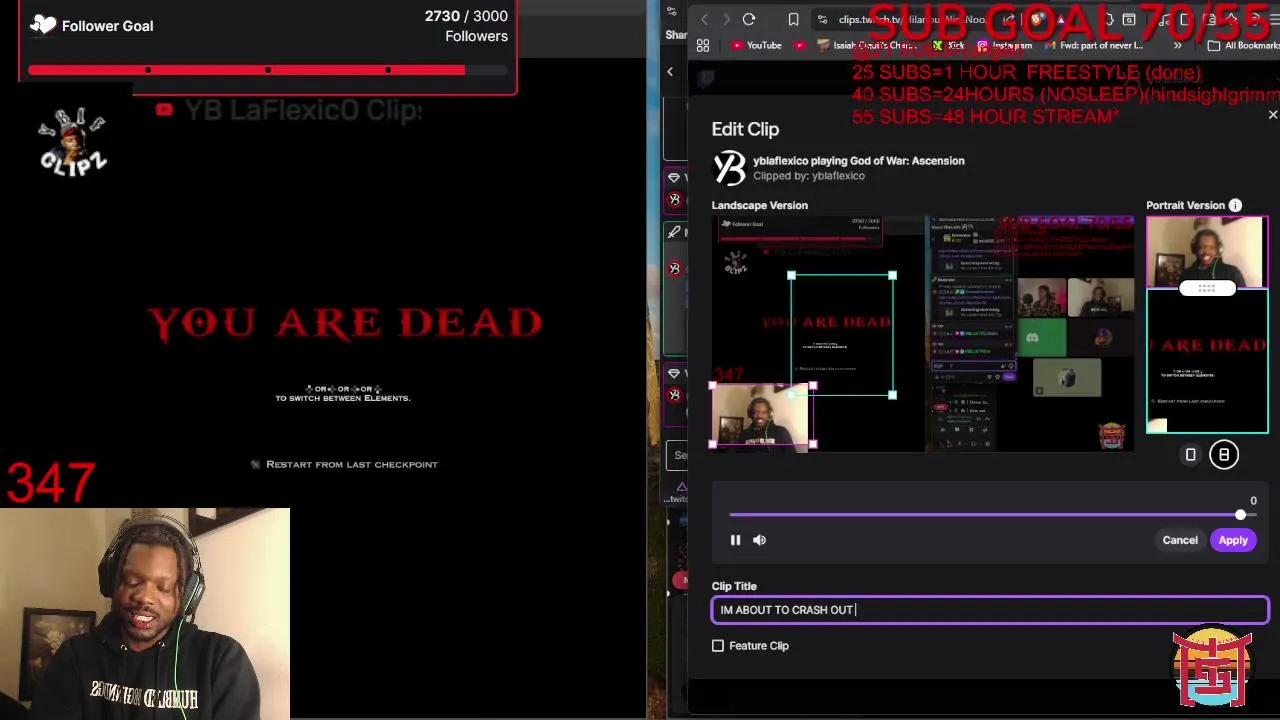This screenshot has width=1280, height=720.
Task: Click top-right handle of pink camera crop box
Action: (x=813, y=386)
